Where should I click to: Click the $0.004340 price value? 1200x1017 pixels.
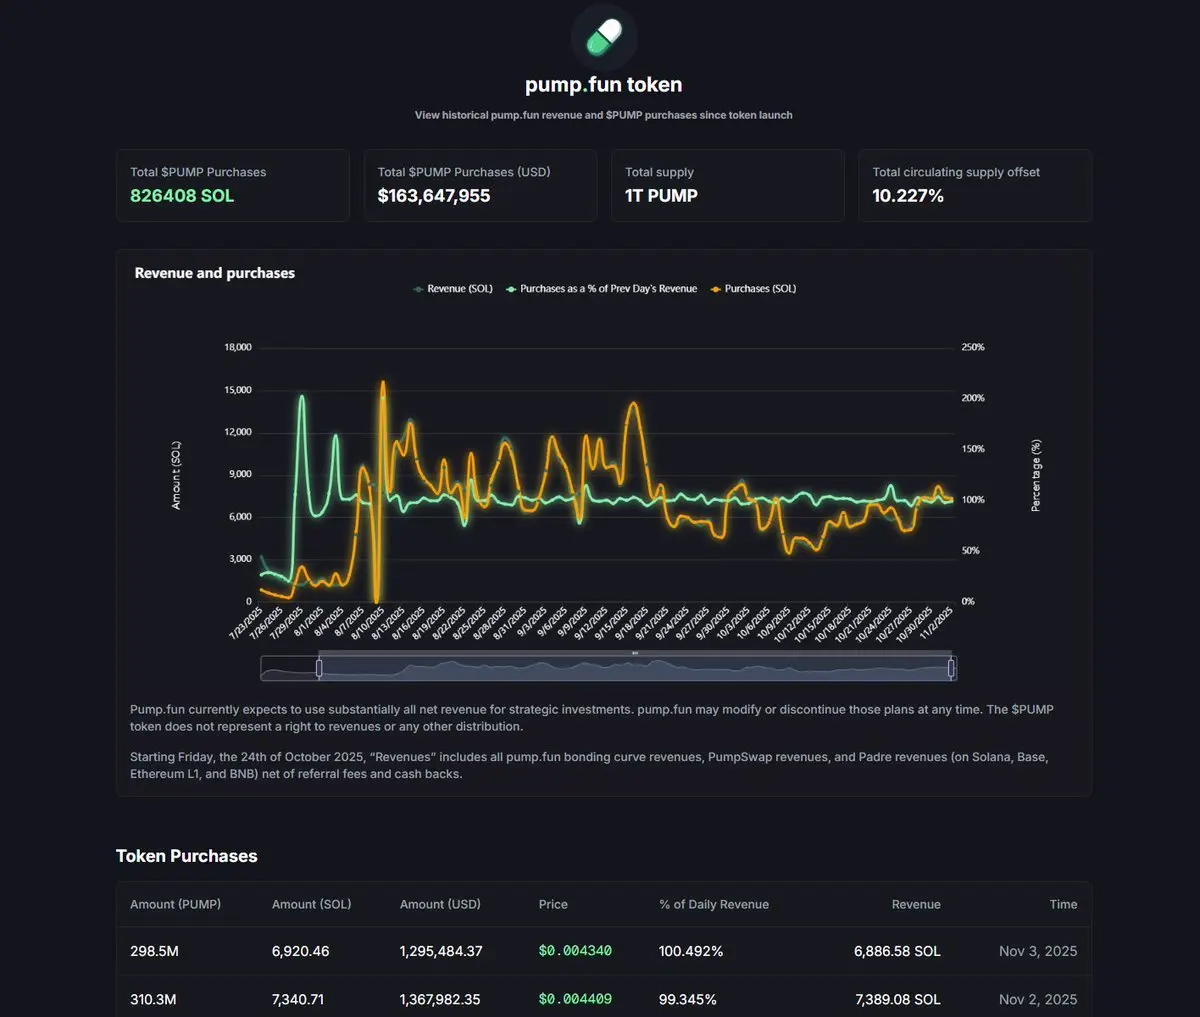pos(575,951)
